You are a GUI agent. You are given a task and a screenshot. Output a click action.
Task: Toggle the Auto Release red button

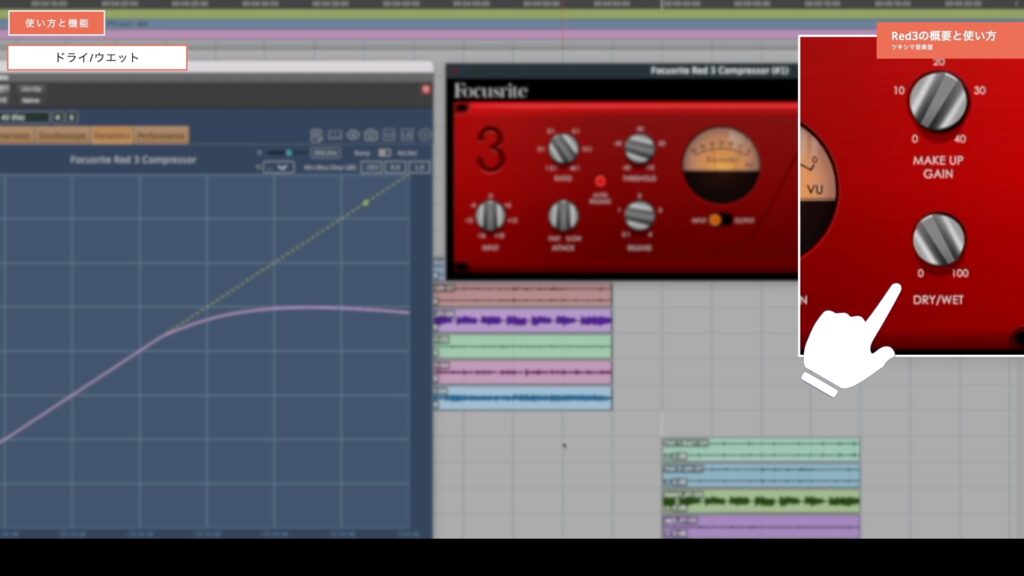click(x=600, y=181)
